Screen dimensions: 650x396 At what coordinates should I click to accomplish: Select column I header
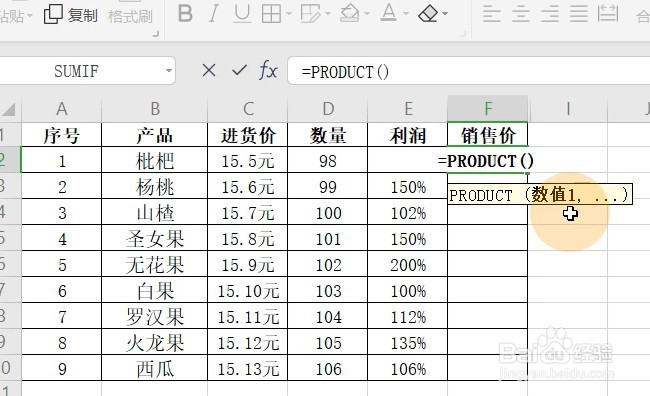point(568,109)
